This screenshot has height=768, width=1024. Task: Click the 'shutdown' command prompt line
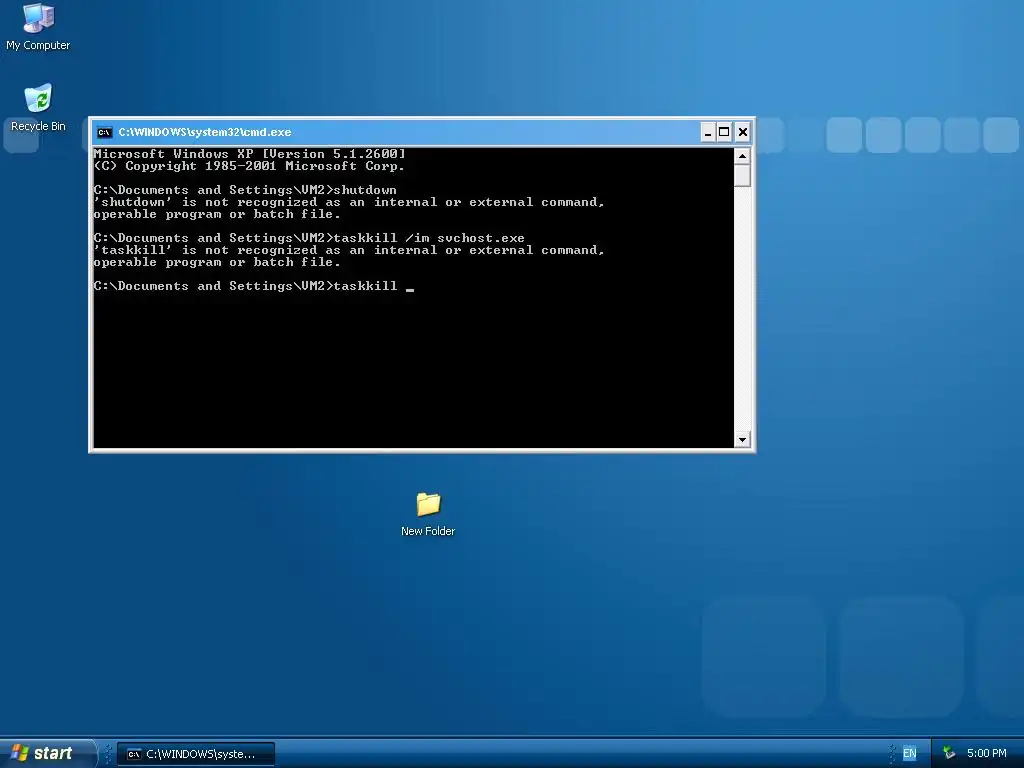(245, 190)
